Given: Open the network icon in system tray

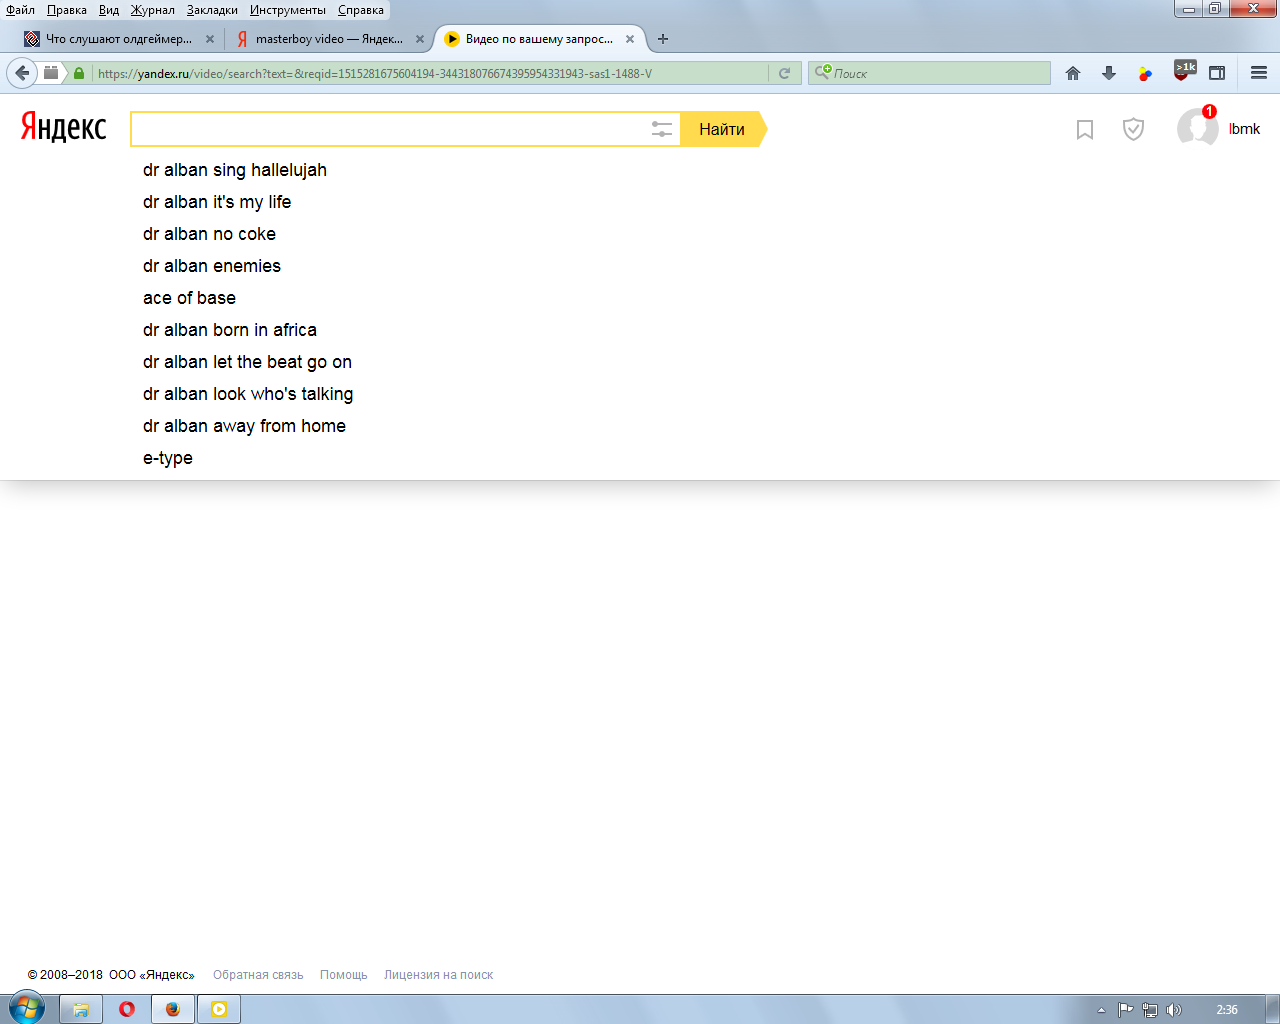Looking at the screenshot, I should (1150, 1010).
